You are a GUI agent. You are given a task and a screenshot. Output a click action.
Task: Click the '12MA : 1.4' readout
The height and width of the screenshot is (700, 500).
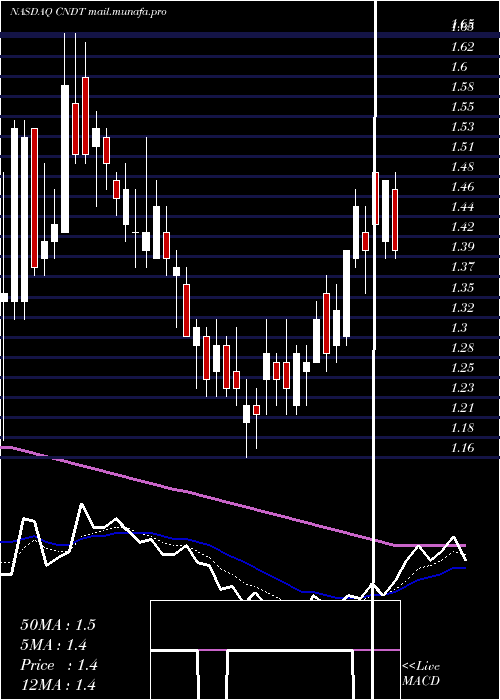point(58,685)
